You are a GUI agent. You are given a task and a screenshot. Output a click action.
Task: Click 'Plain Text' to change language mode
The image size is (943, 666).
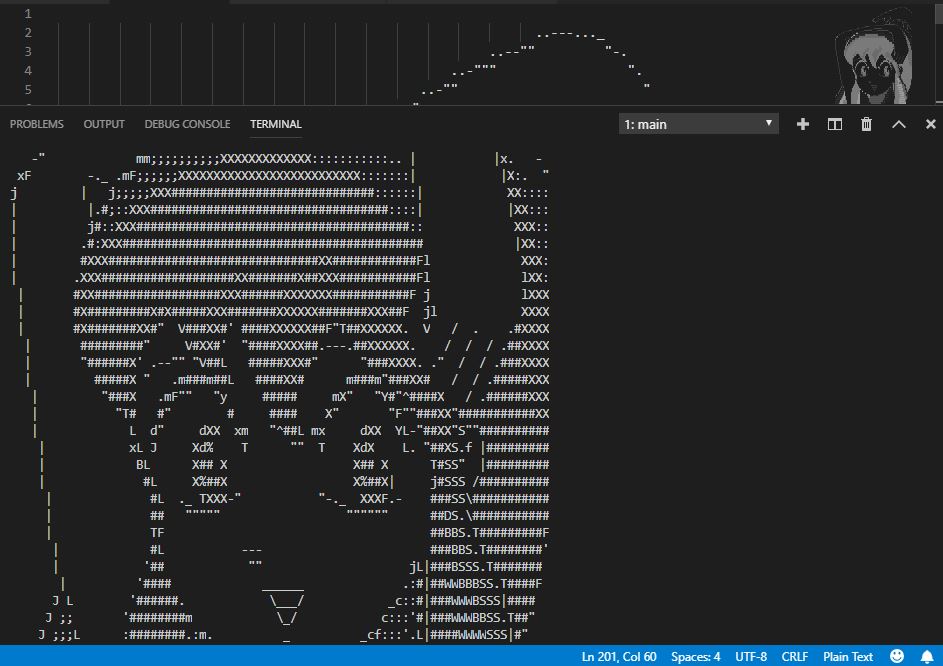[847, 656]
